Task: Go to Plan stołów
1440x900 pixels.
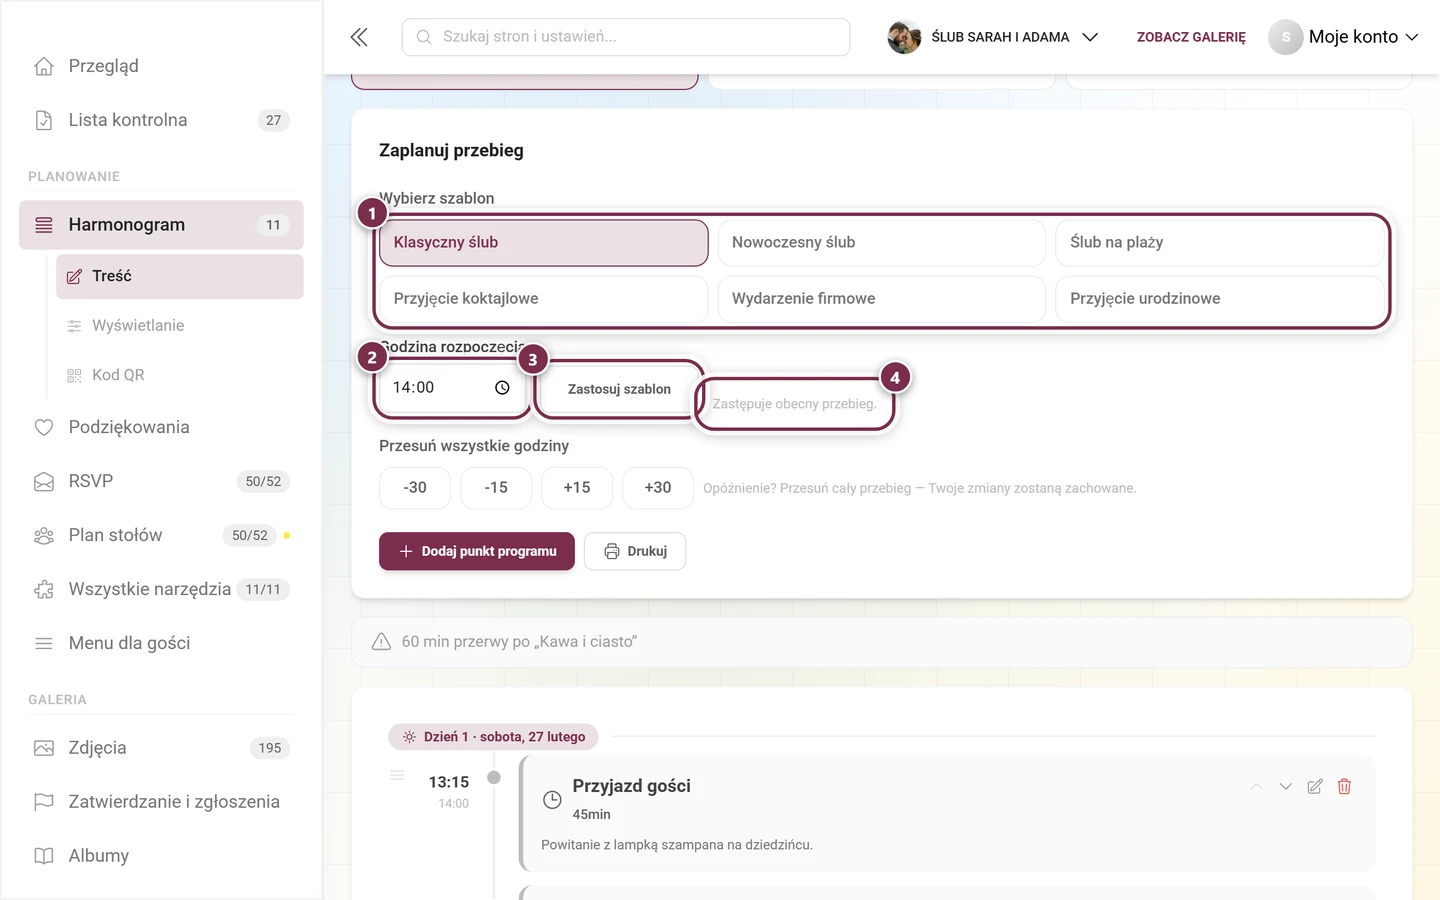Action: click(161, 535)
